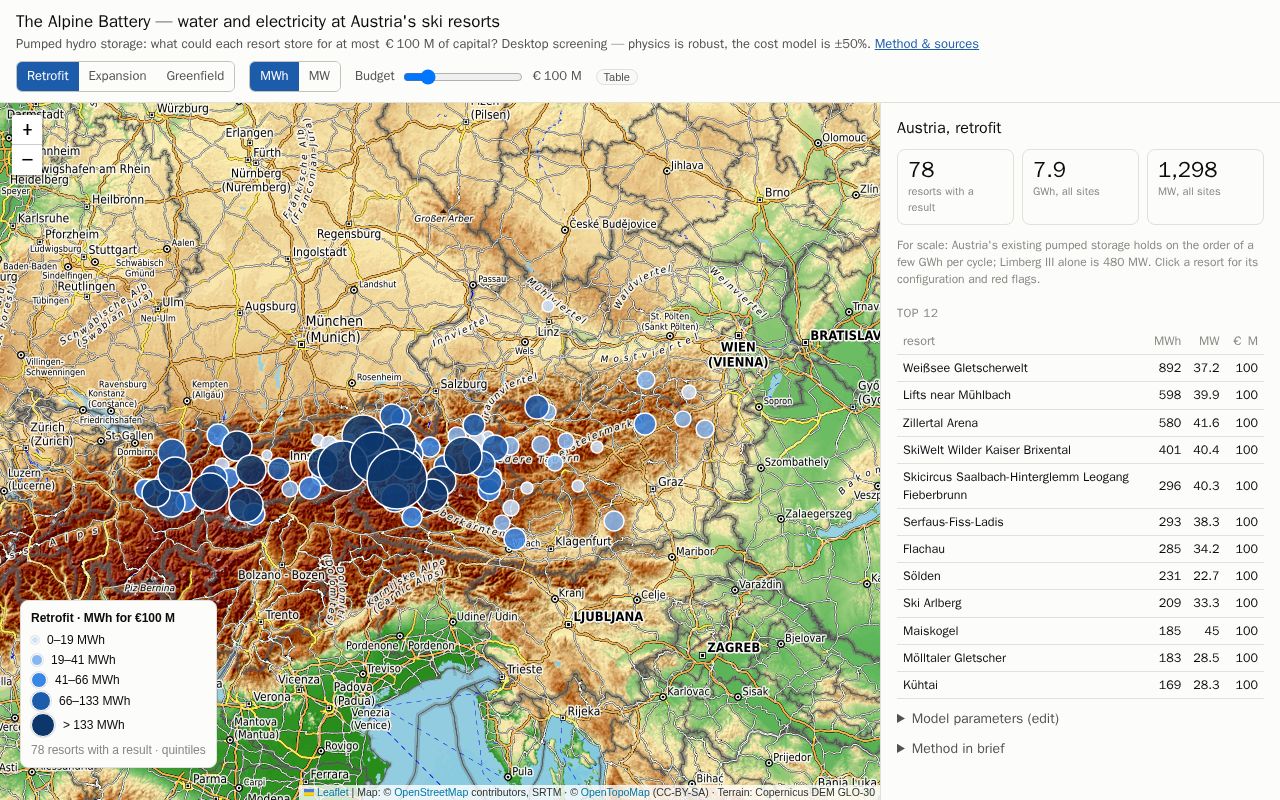Expand Model parameters (edit)
The height and width of the screenshot is (800, 1280).
click(x=978, y=718)
